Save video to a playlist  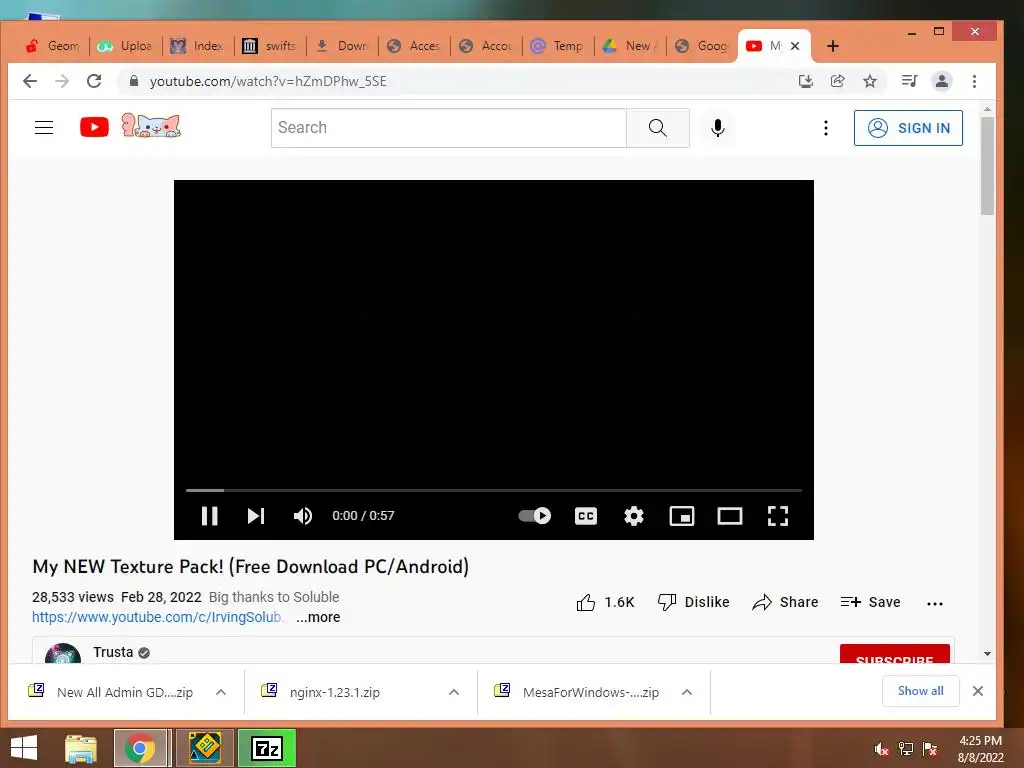(871, 602)
